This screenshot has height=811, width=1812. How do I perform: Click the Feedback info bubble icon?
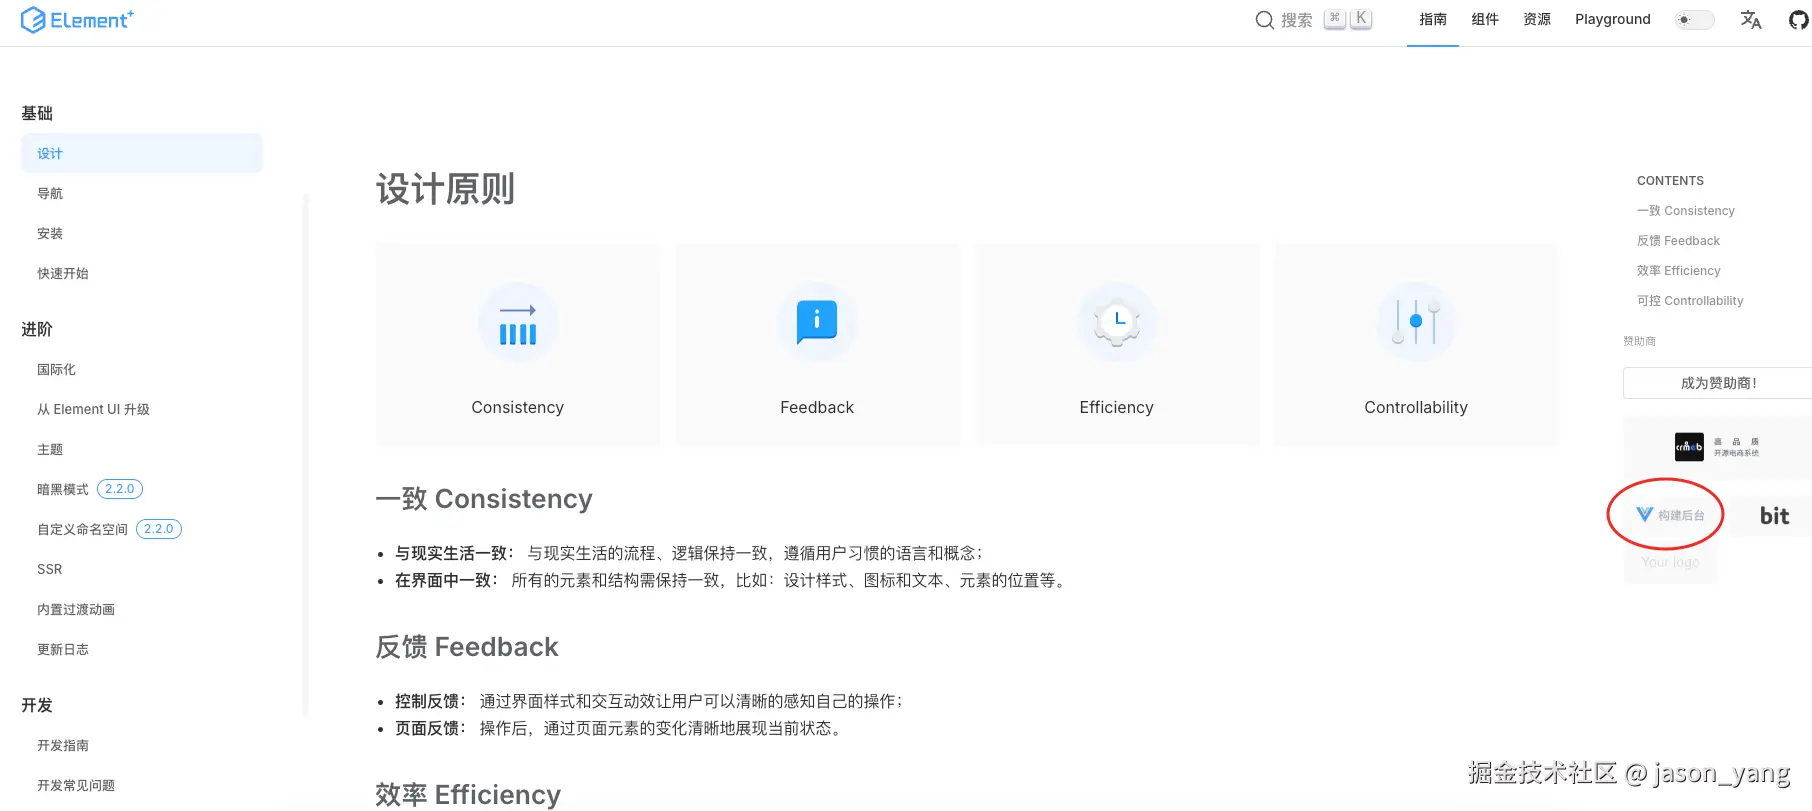pos(817,323)
